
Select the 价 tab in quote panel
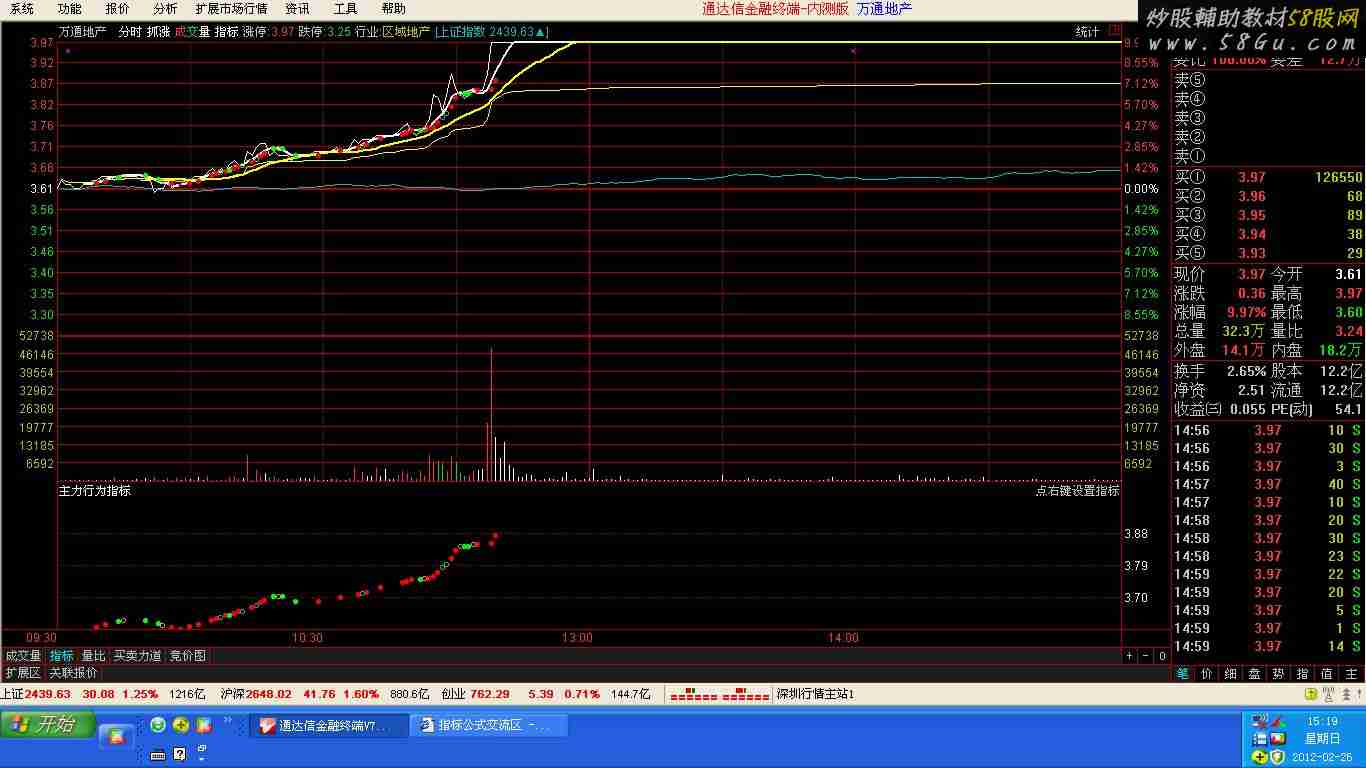(1207, 674)
